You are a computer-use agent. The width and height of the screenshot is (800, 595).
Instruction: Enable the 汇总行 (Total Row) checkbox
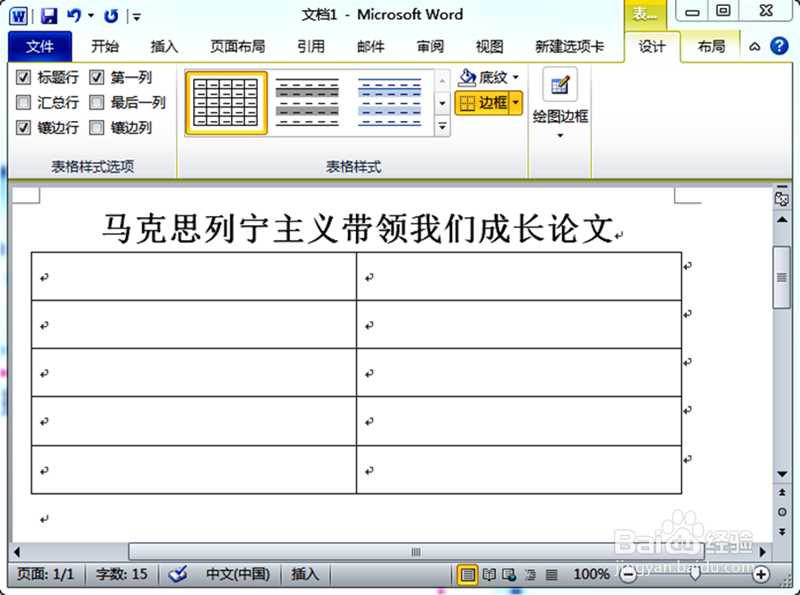click(x=23, y=101)
